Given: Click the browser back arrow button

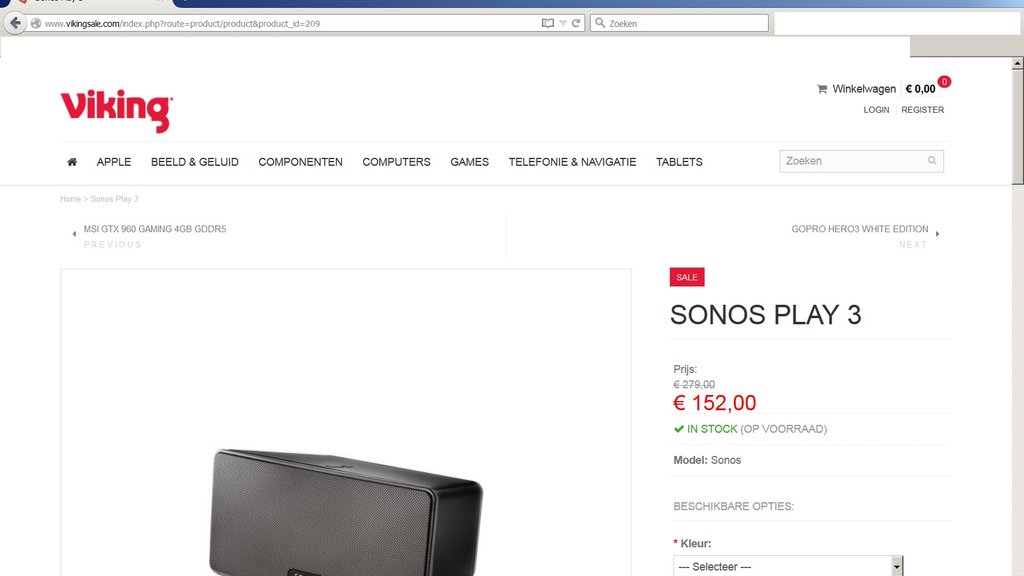Looking at the screenshot, I should pos(15,23).
